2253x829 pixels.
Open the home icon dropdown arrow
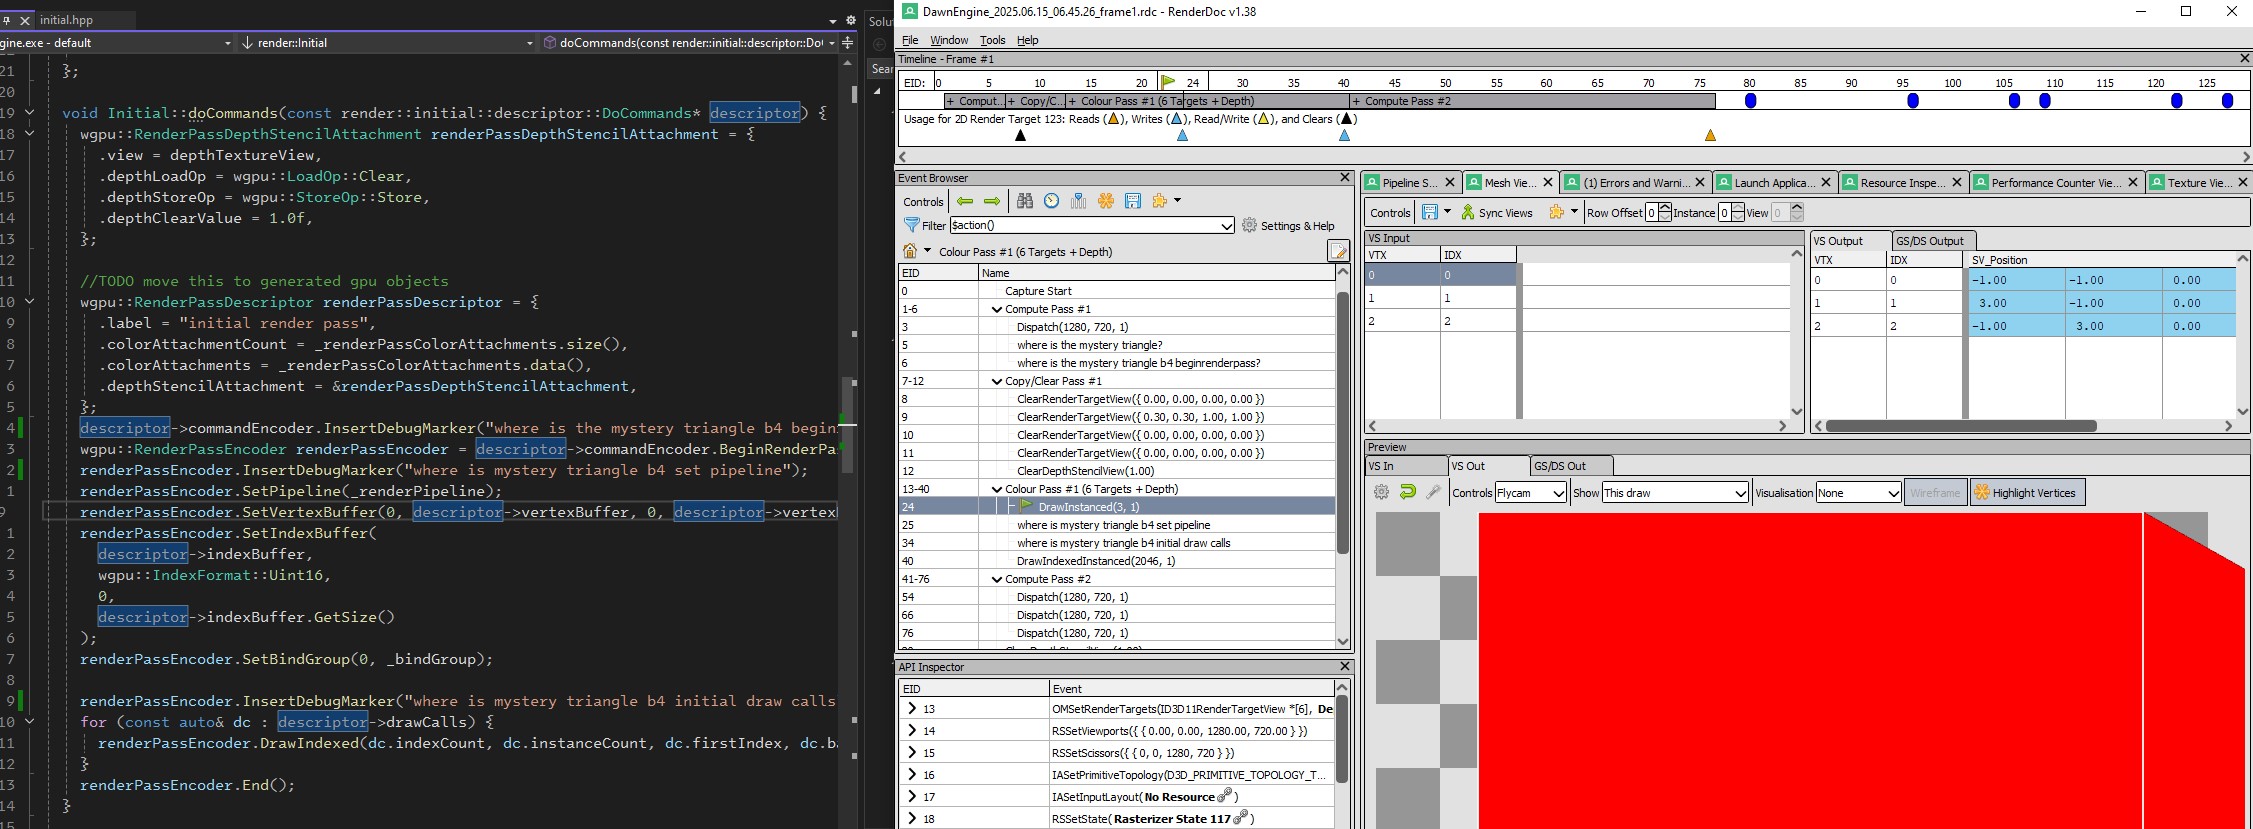927,251
